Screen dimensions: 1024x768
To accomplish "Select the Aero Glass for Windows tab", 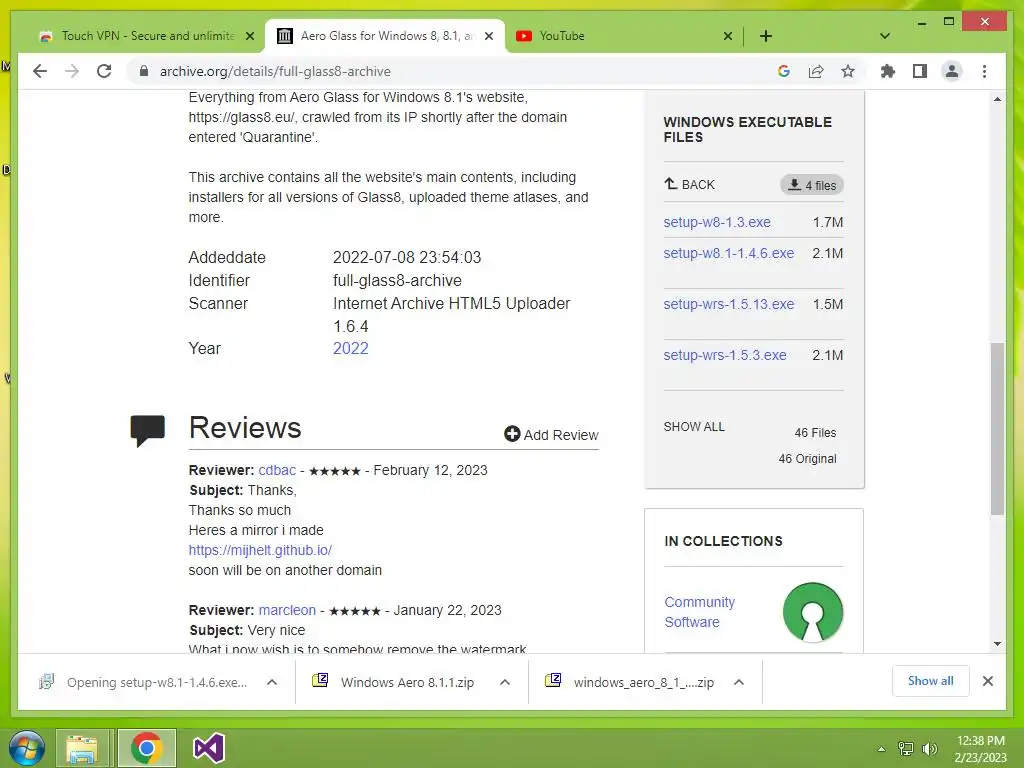I will 385,36.
